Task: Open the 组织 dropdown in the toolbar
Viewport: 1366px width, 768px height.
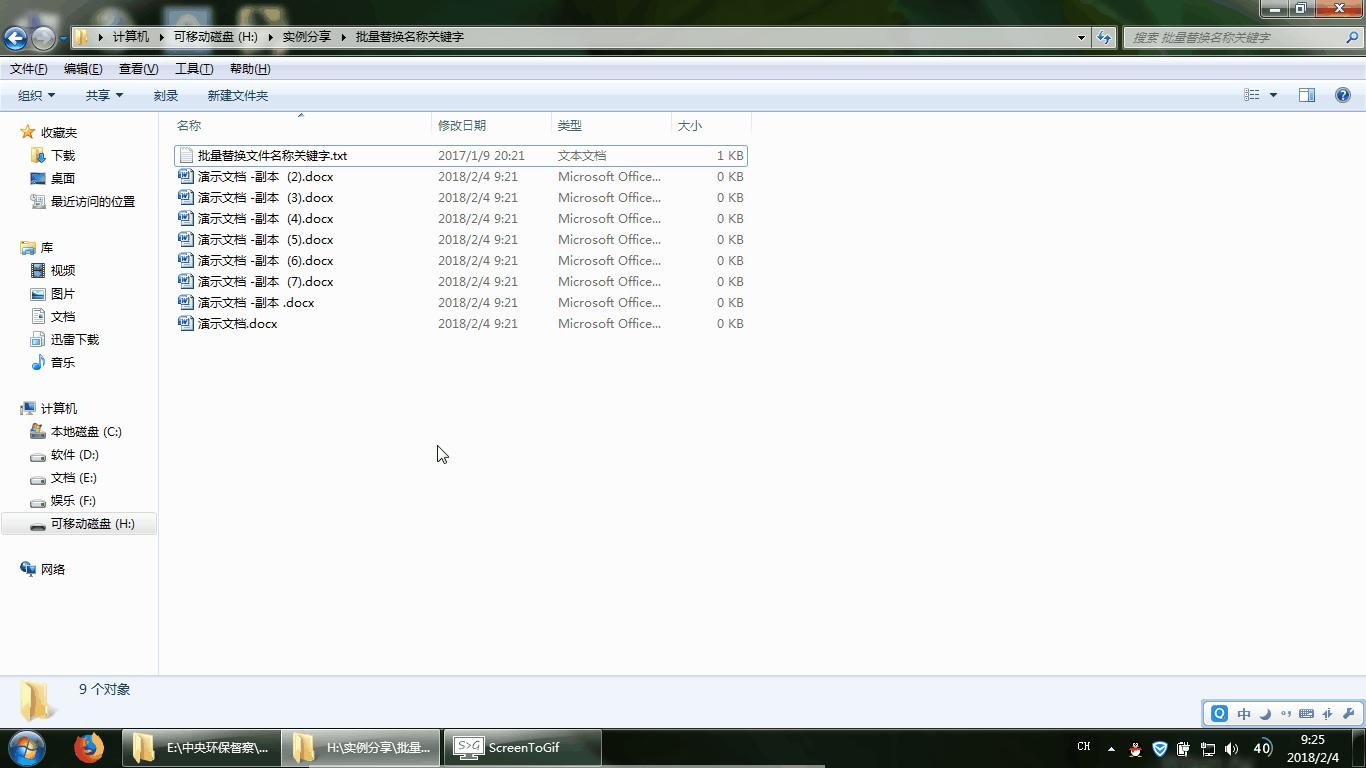Action: click(x=36, y=96)
